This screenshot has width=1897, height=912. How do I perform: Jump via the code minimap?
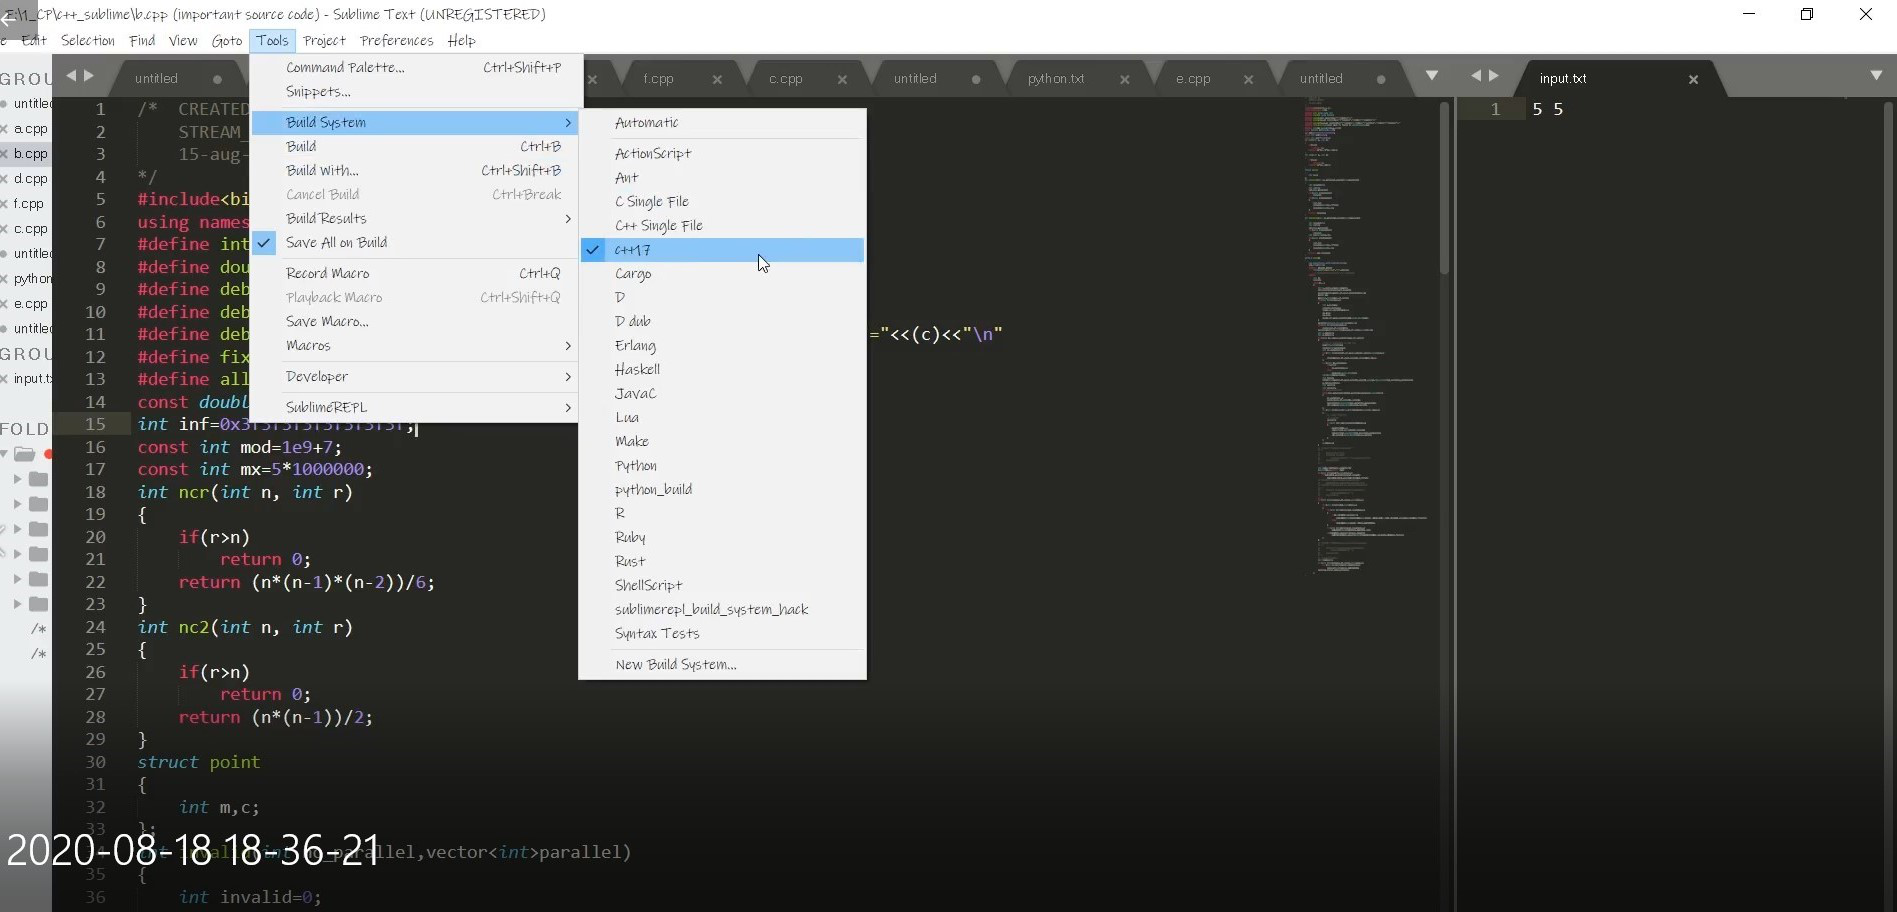[x=1365, y=335]
